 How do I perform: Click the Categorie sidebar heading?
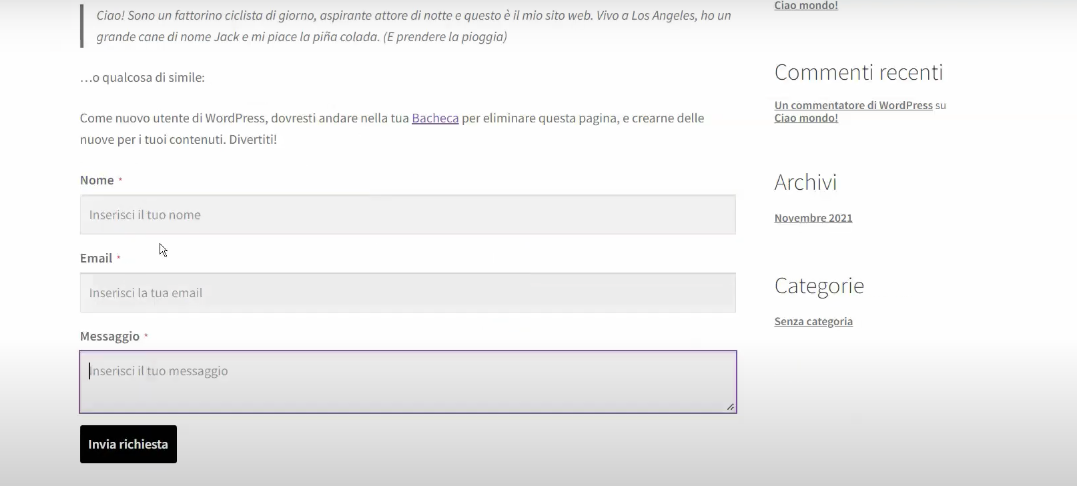pos(819,286)
